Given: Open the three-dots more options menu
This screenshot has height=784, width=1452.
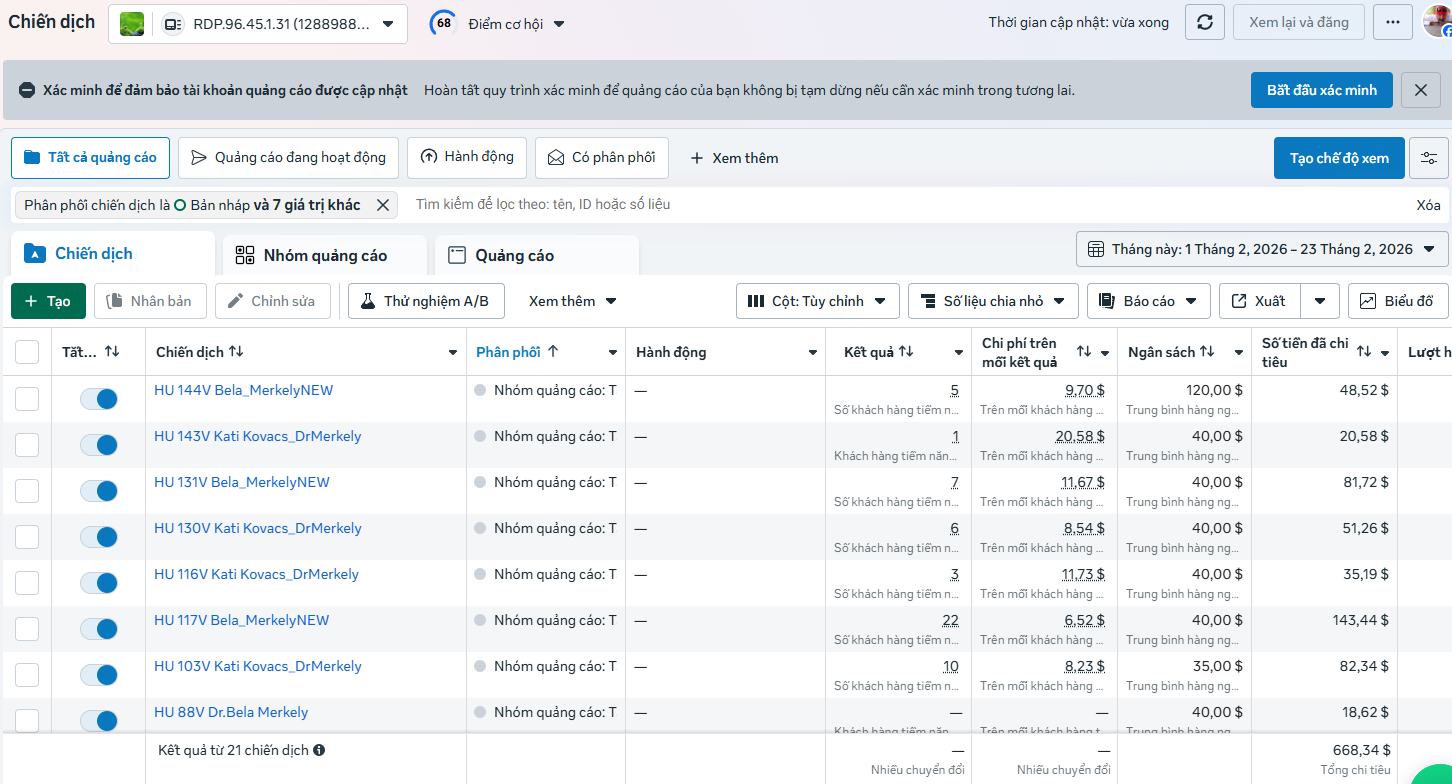Looking at the screenshot, I should (1393, 22).
